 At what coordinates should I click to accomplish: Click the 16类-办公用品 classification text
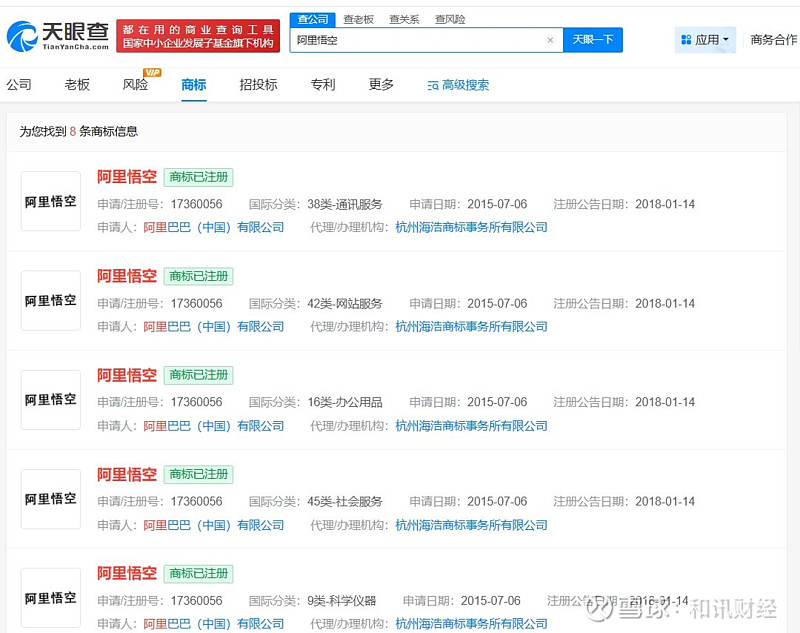click(345, 402)
